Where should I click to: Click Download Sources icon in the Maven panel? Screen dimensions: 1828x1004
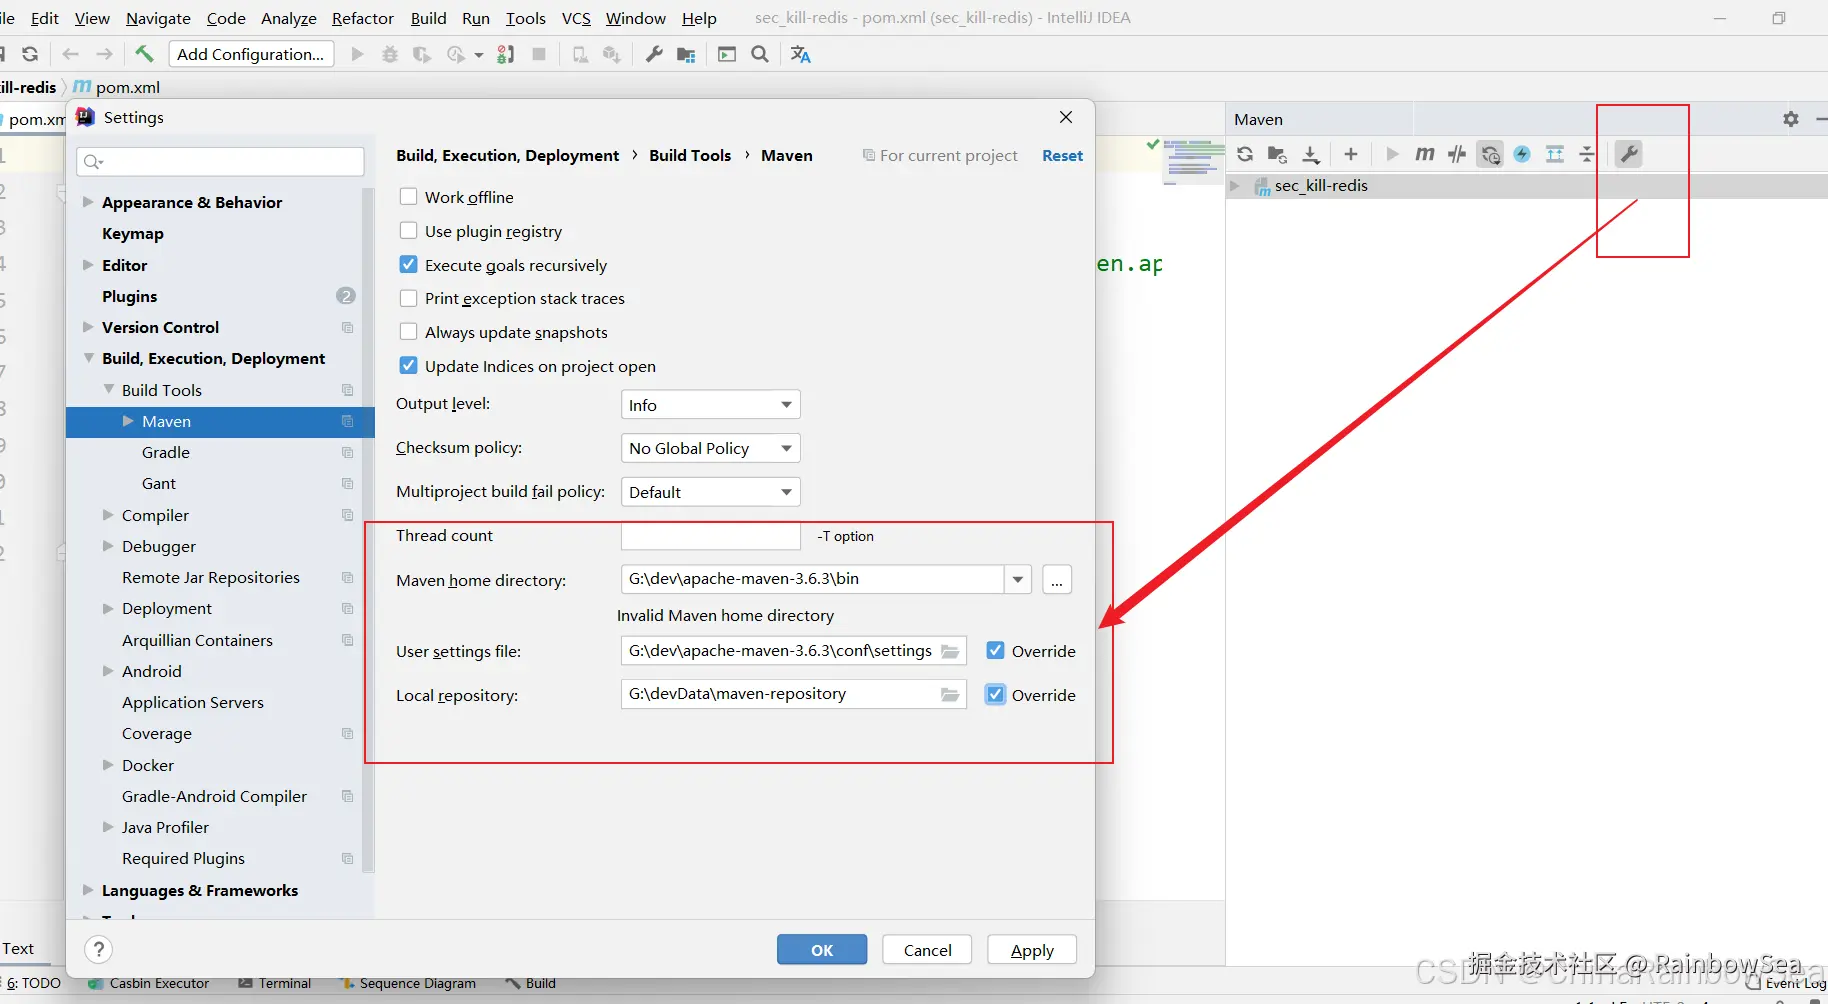click(1311, 154)
